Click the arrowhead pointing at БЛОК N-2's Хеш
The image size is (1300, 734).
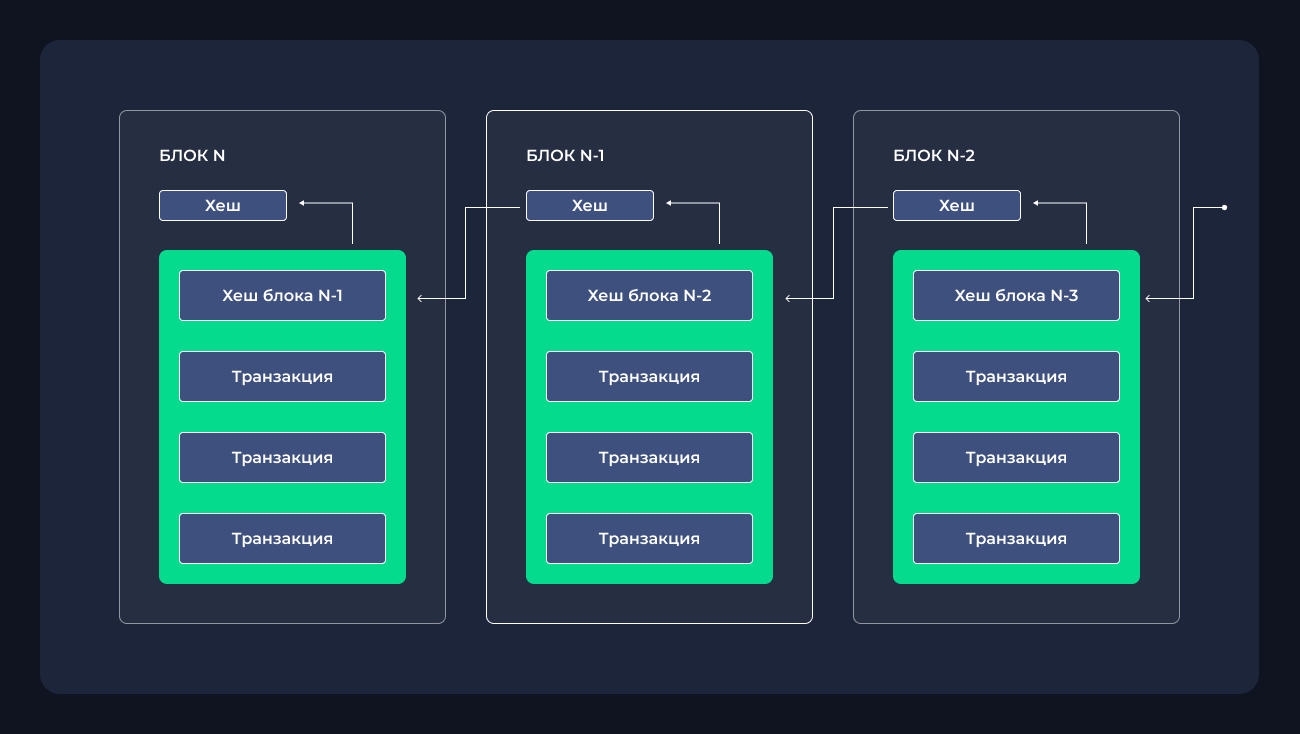1036,203
